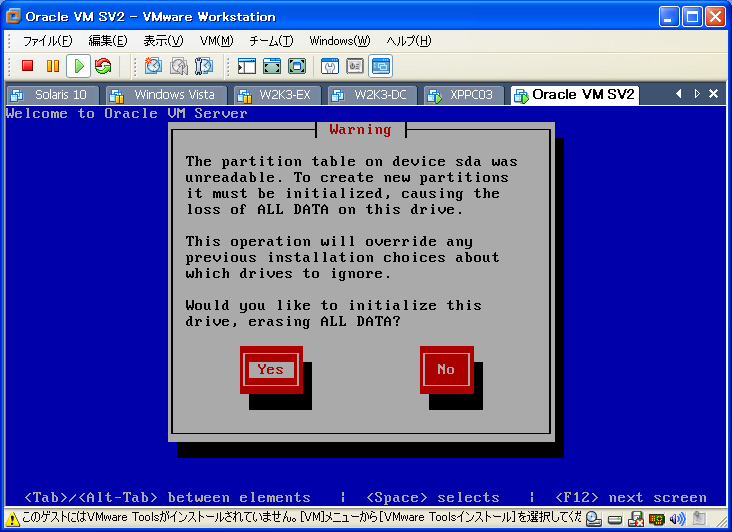Image resolution: width=732 pixels, height=532 pixels.
Task: Click the Reset virtual machine icon
Action: pyautogui.click(x=103, y=66)
